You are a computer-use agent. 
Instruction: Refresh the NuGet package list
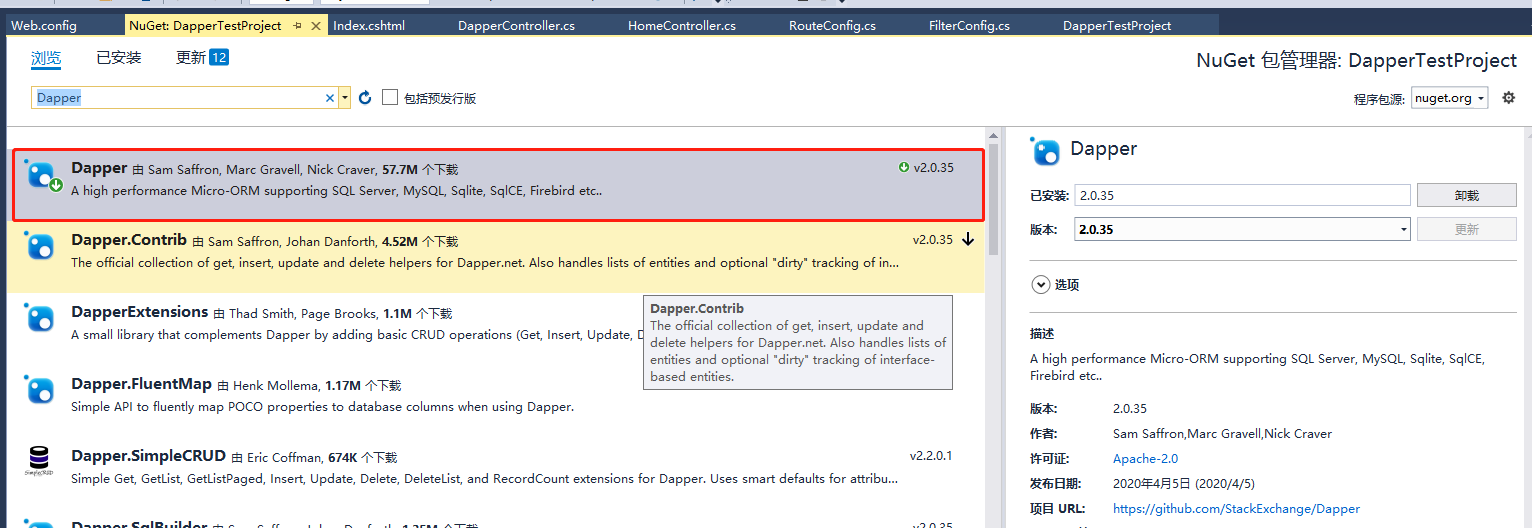[x=365, y=98]
